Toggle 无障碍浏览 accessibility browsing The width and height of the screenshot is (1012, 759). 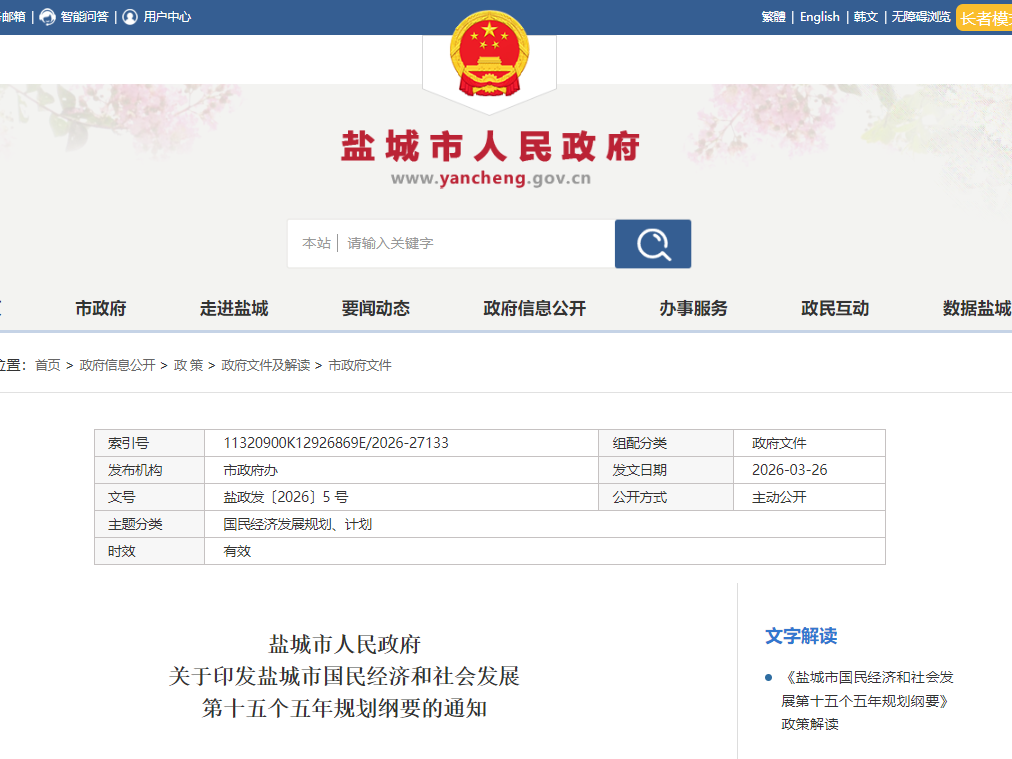pyautogui.click(x=920, y=17)
